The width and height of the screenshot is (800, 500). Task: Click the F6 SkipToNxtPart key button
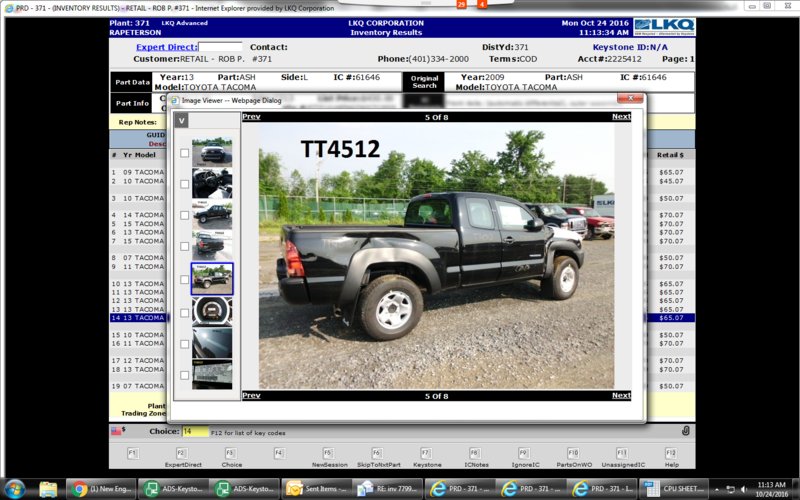tap(377, 453)
